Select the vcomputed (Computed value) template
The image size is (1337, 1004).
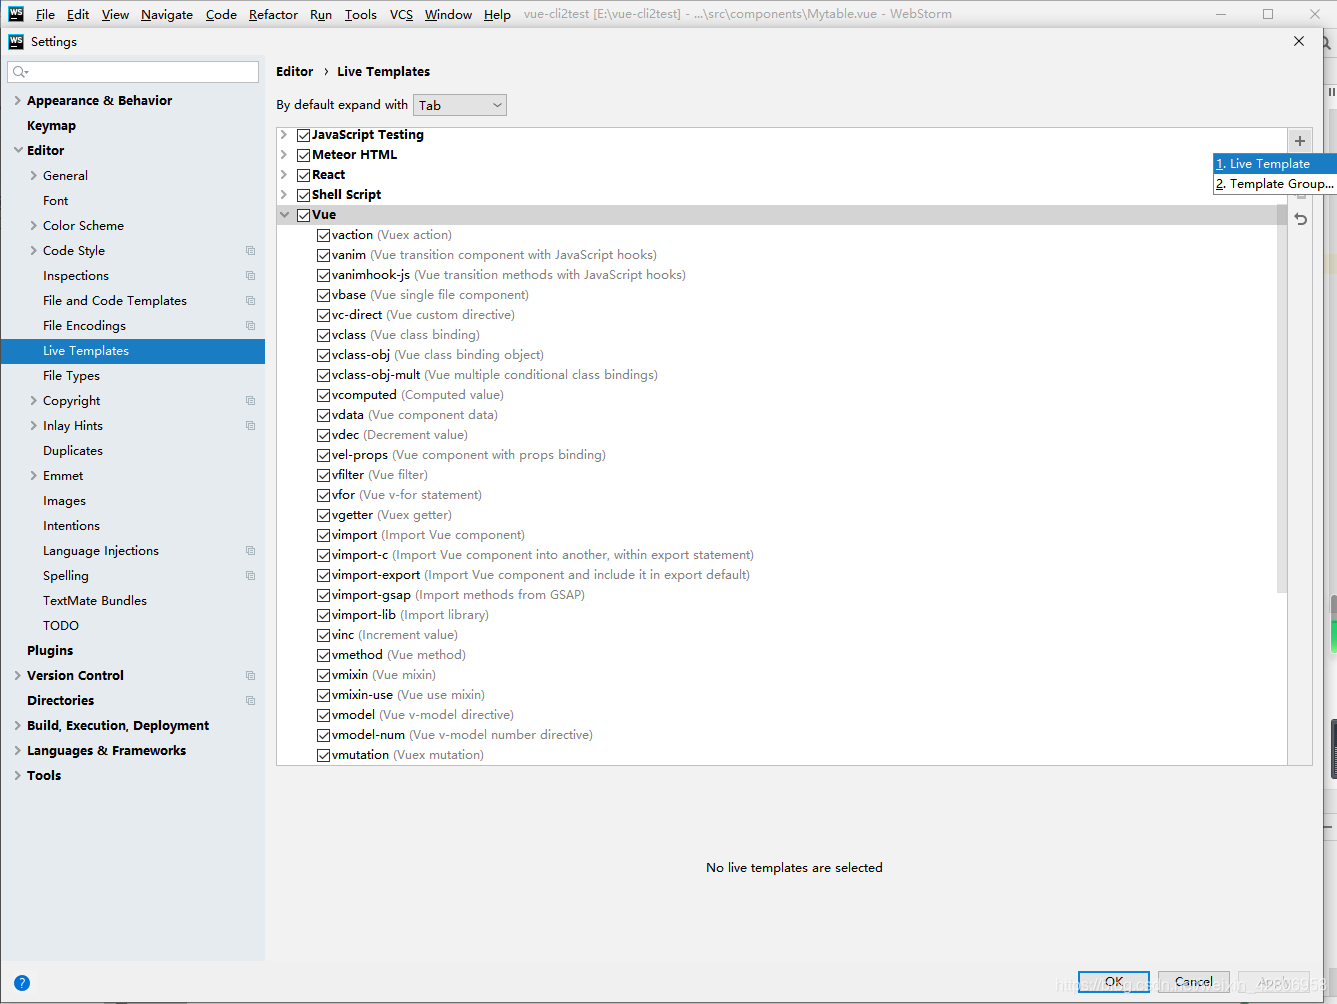pos(417,395)
